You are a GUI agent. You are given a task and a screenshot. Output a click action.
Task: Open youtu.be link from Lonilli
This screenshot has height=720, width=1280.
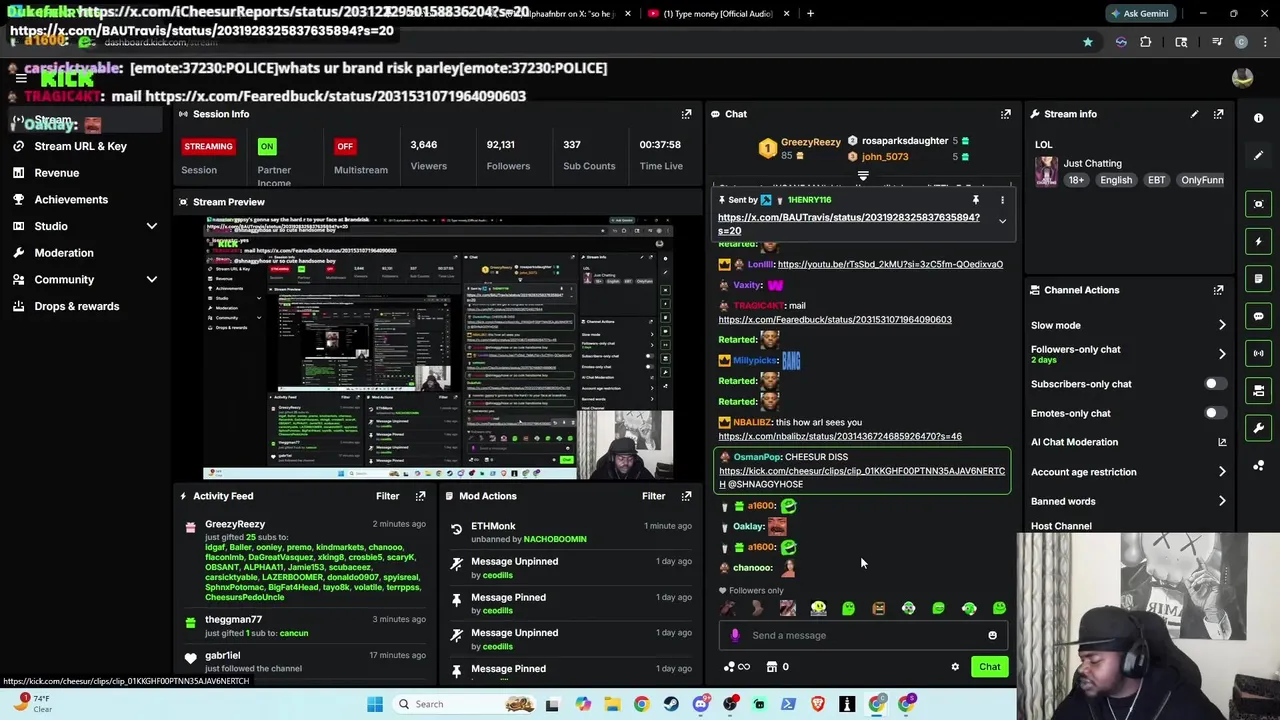tap(890, 264)
